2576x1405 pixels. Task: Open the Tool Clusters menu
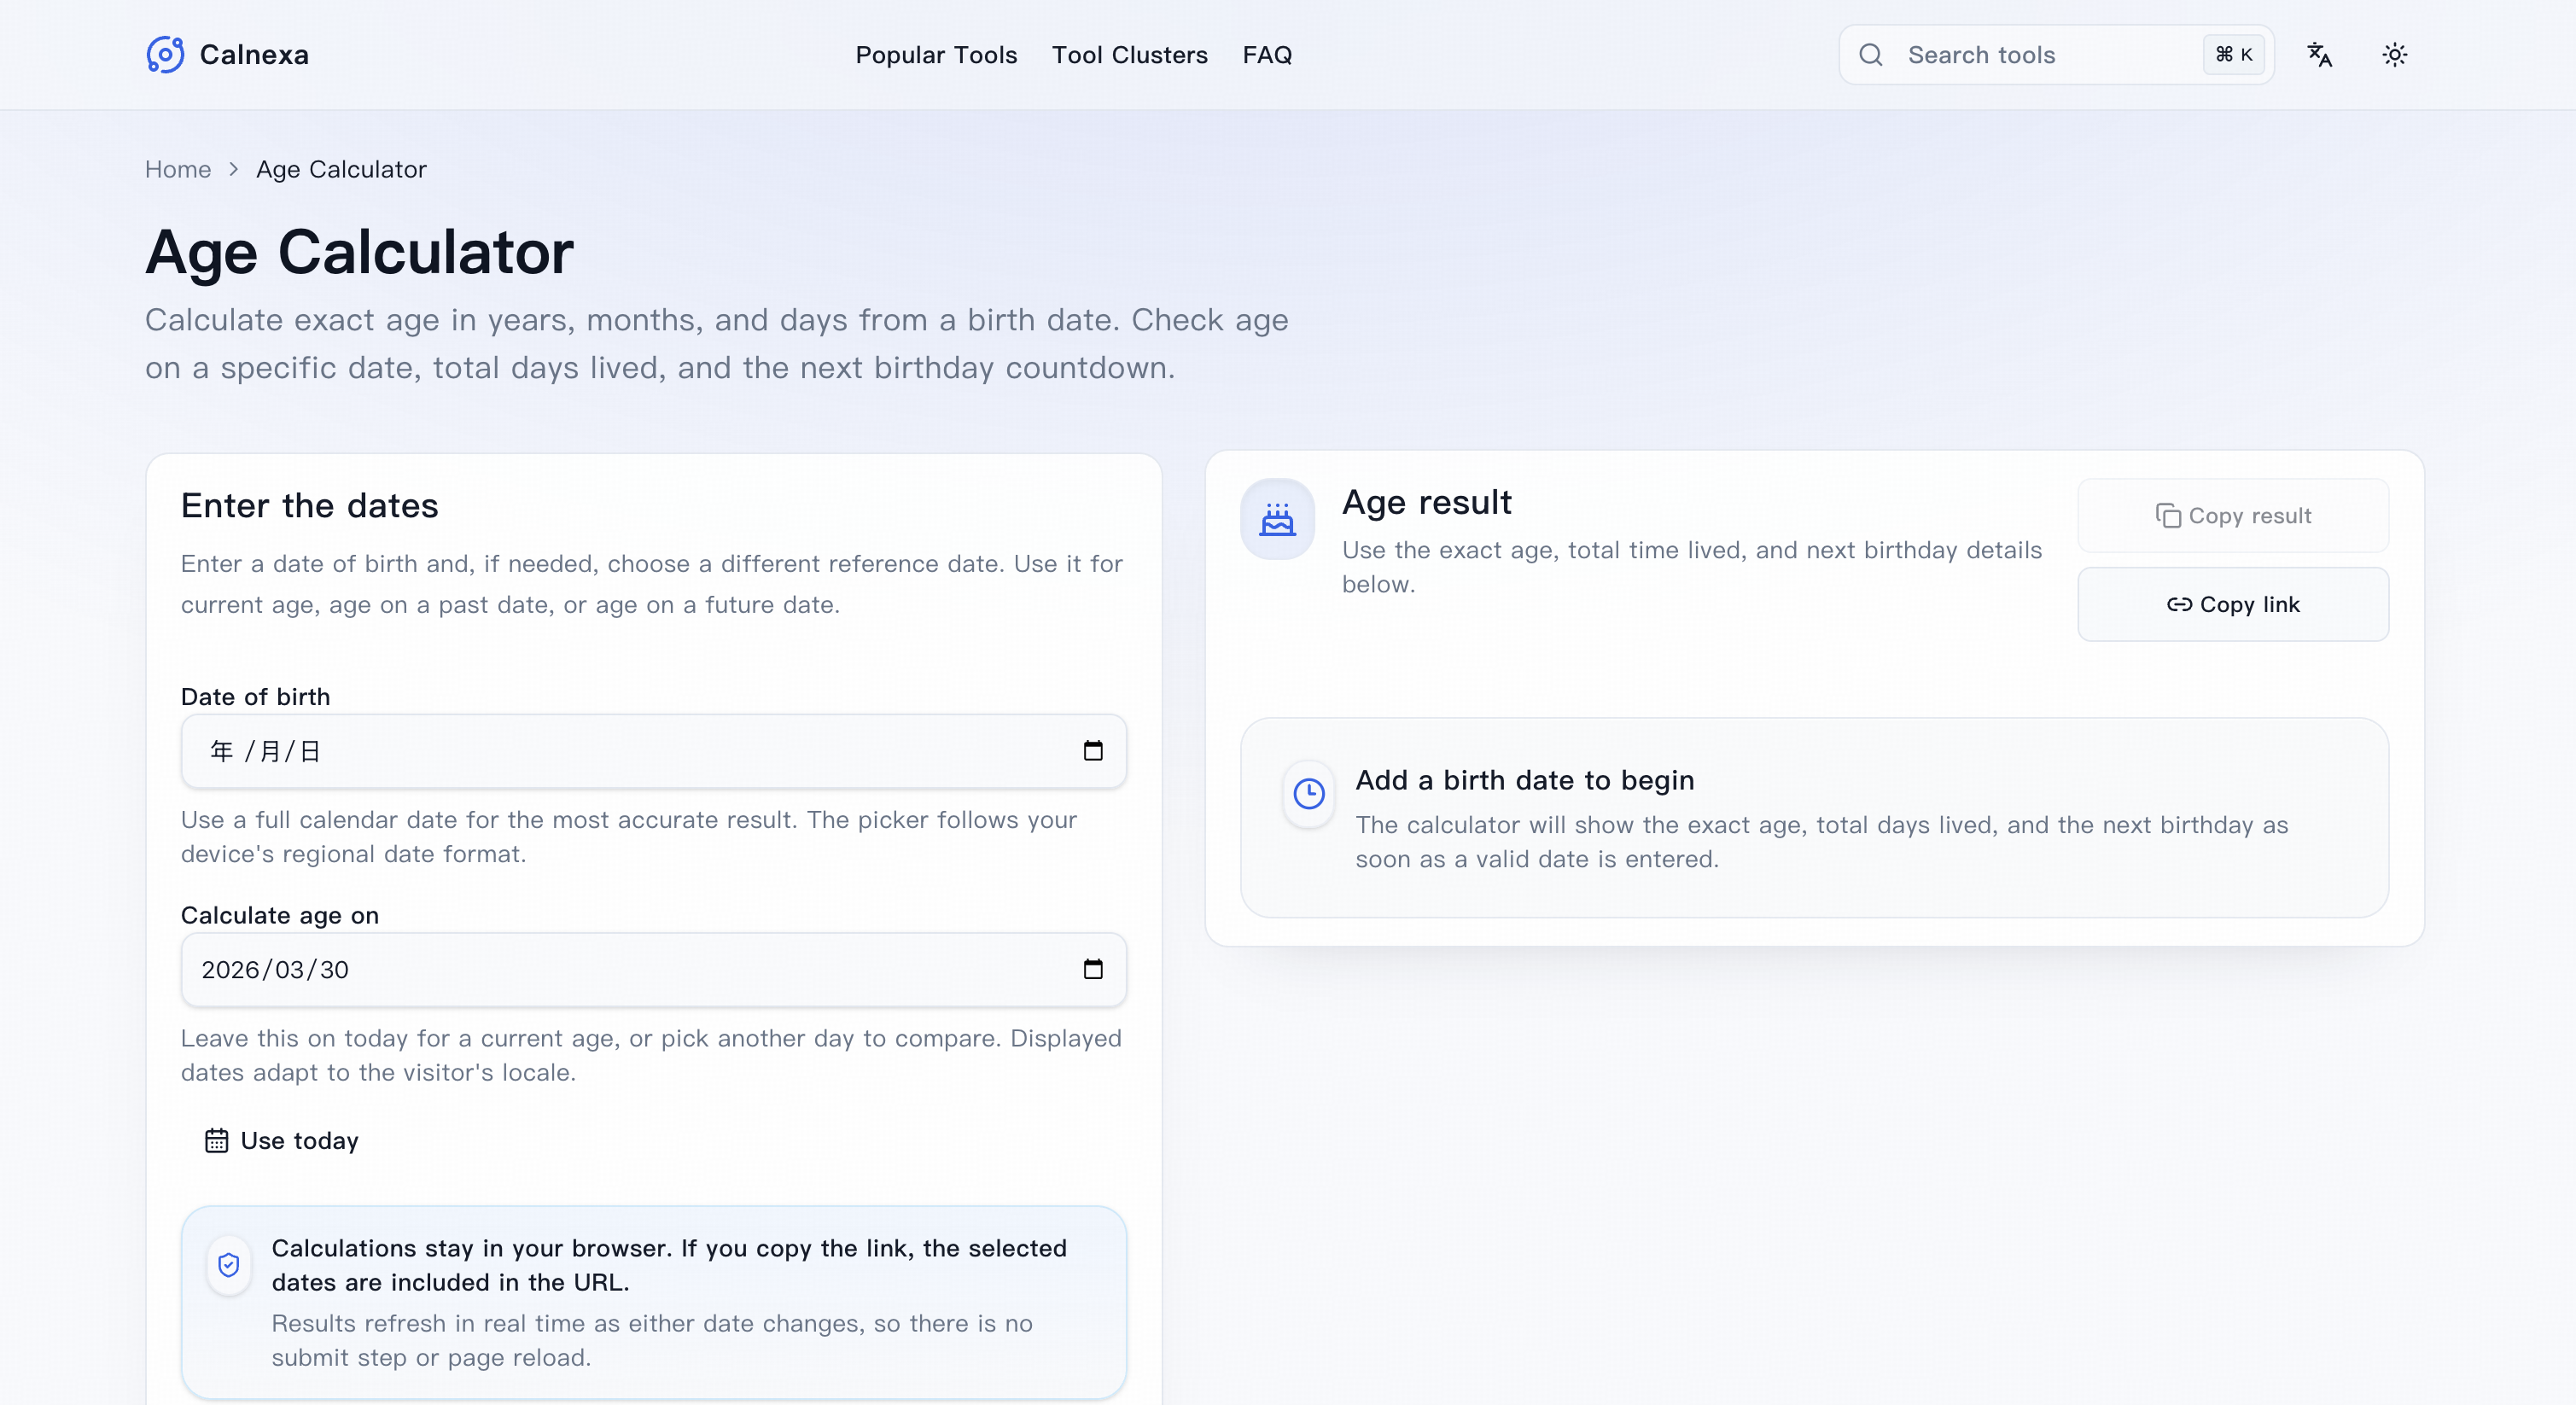[x=1129, y=54]
